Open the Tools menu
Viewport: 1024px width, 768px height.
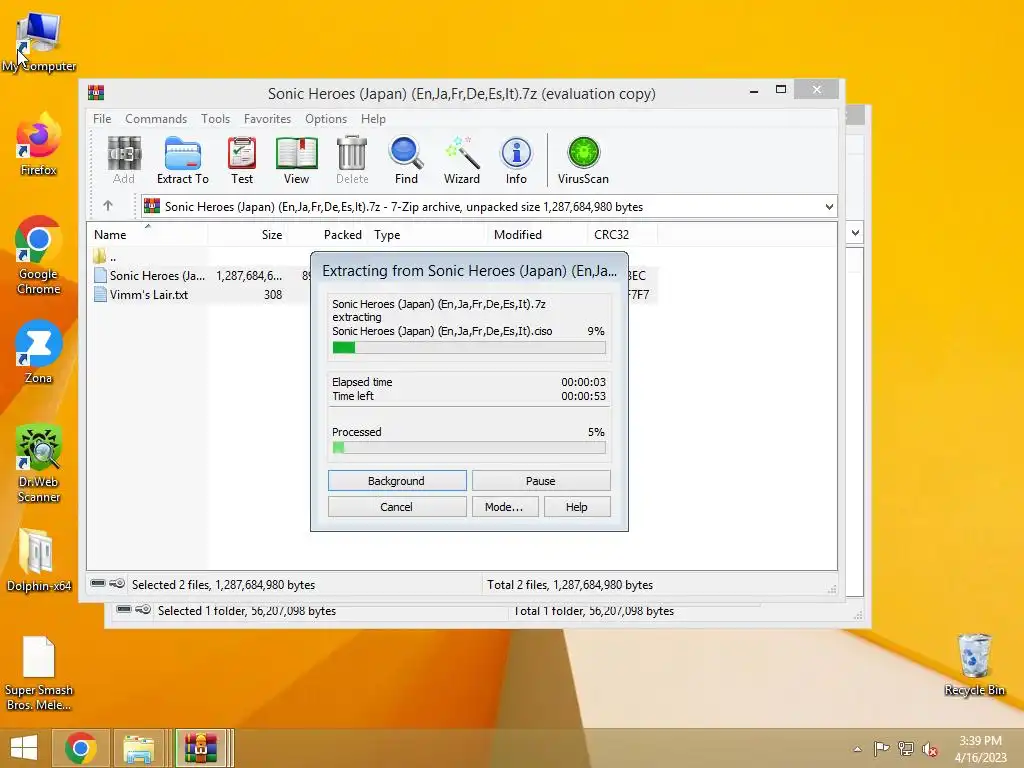pos(216,119)
